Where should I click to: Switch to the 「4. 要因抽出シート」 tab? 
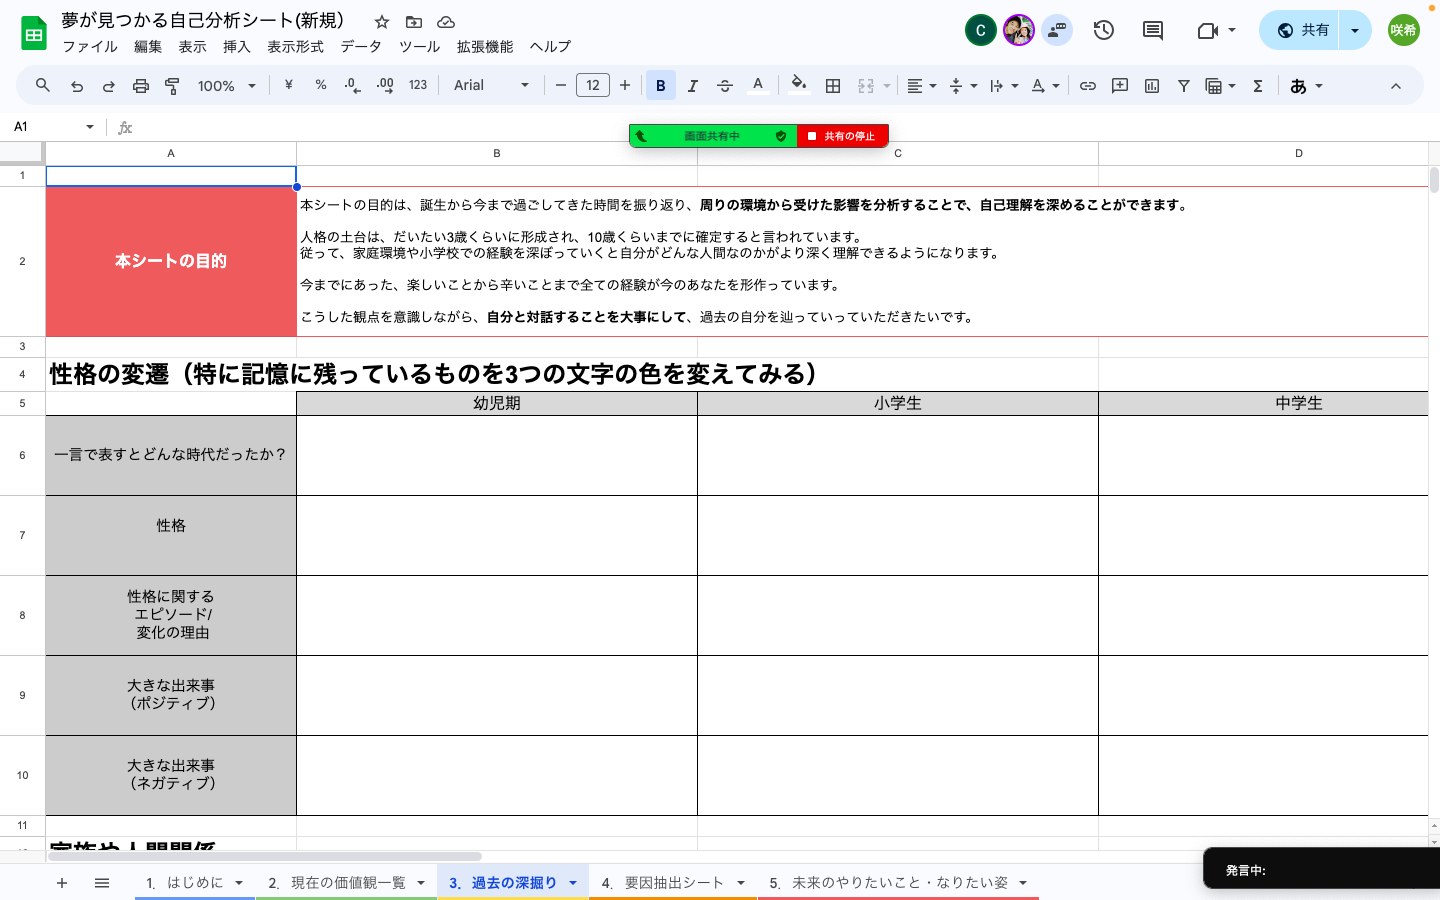point(663,882)
